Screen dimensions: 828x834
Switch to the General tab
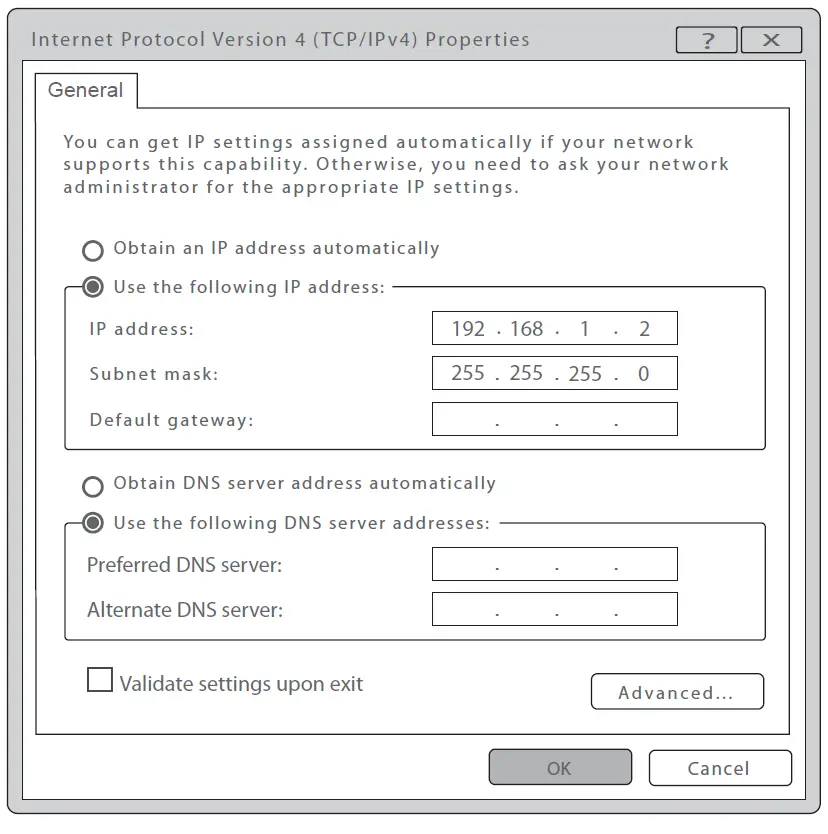click(86, 90)
